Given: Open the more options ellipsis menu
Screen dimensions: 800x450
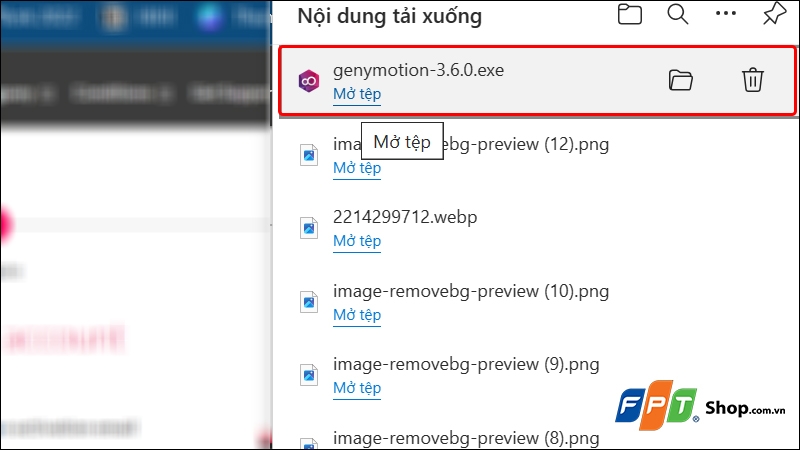Looking at the screenshot, I should (726, 14).
